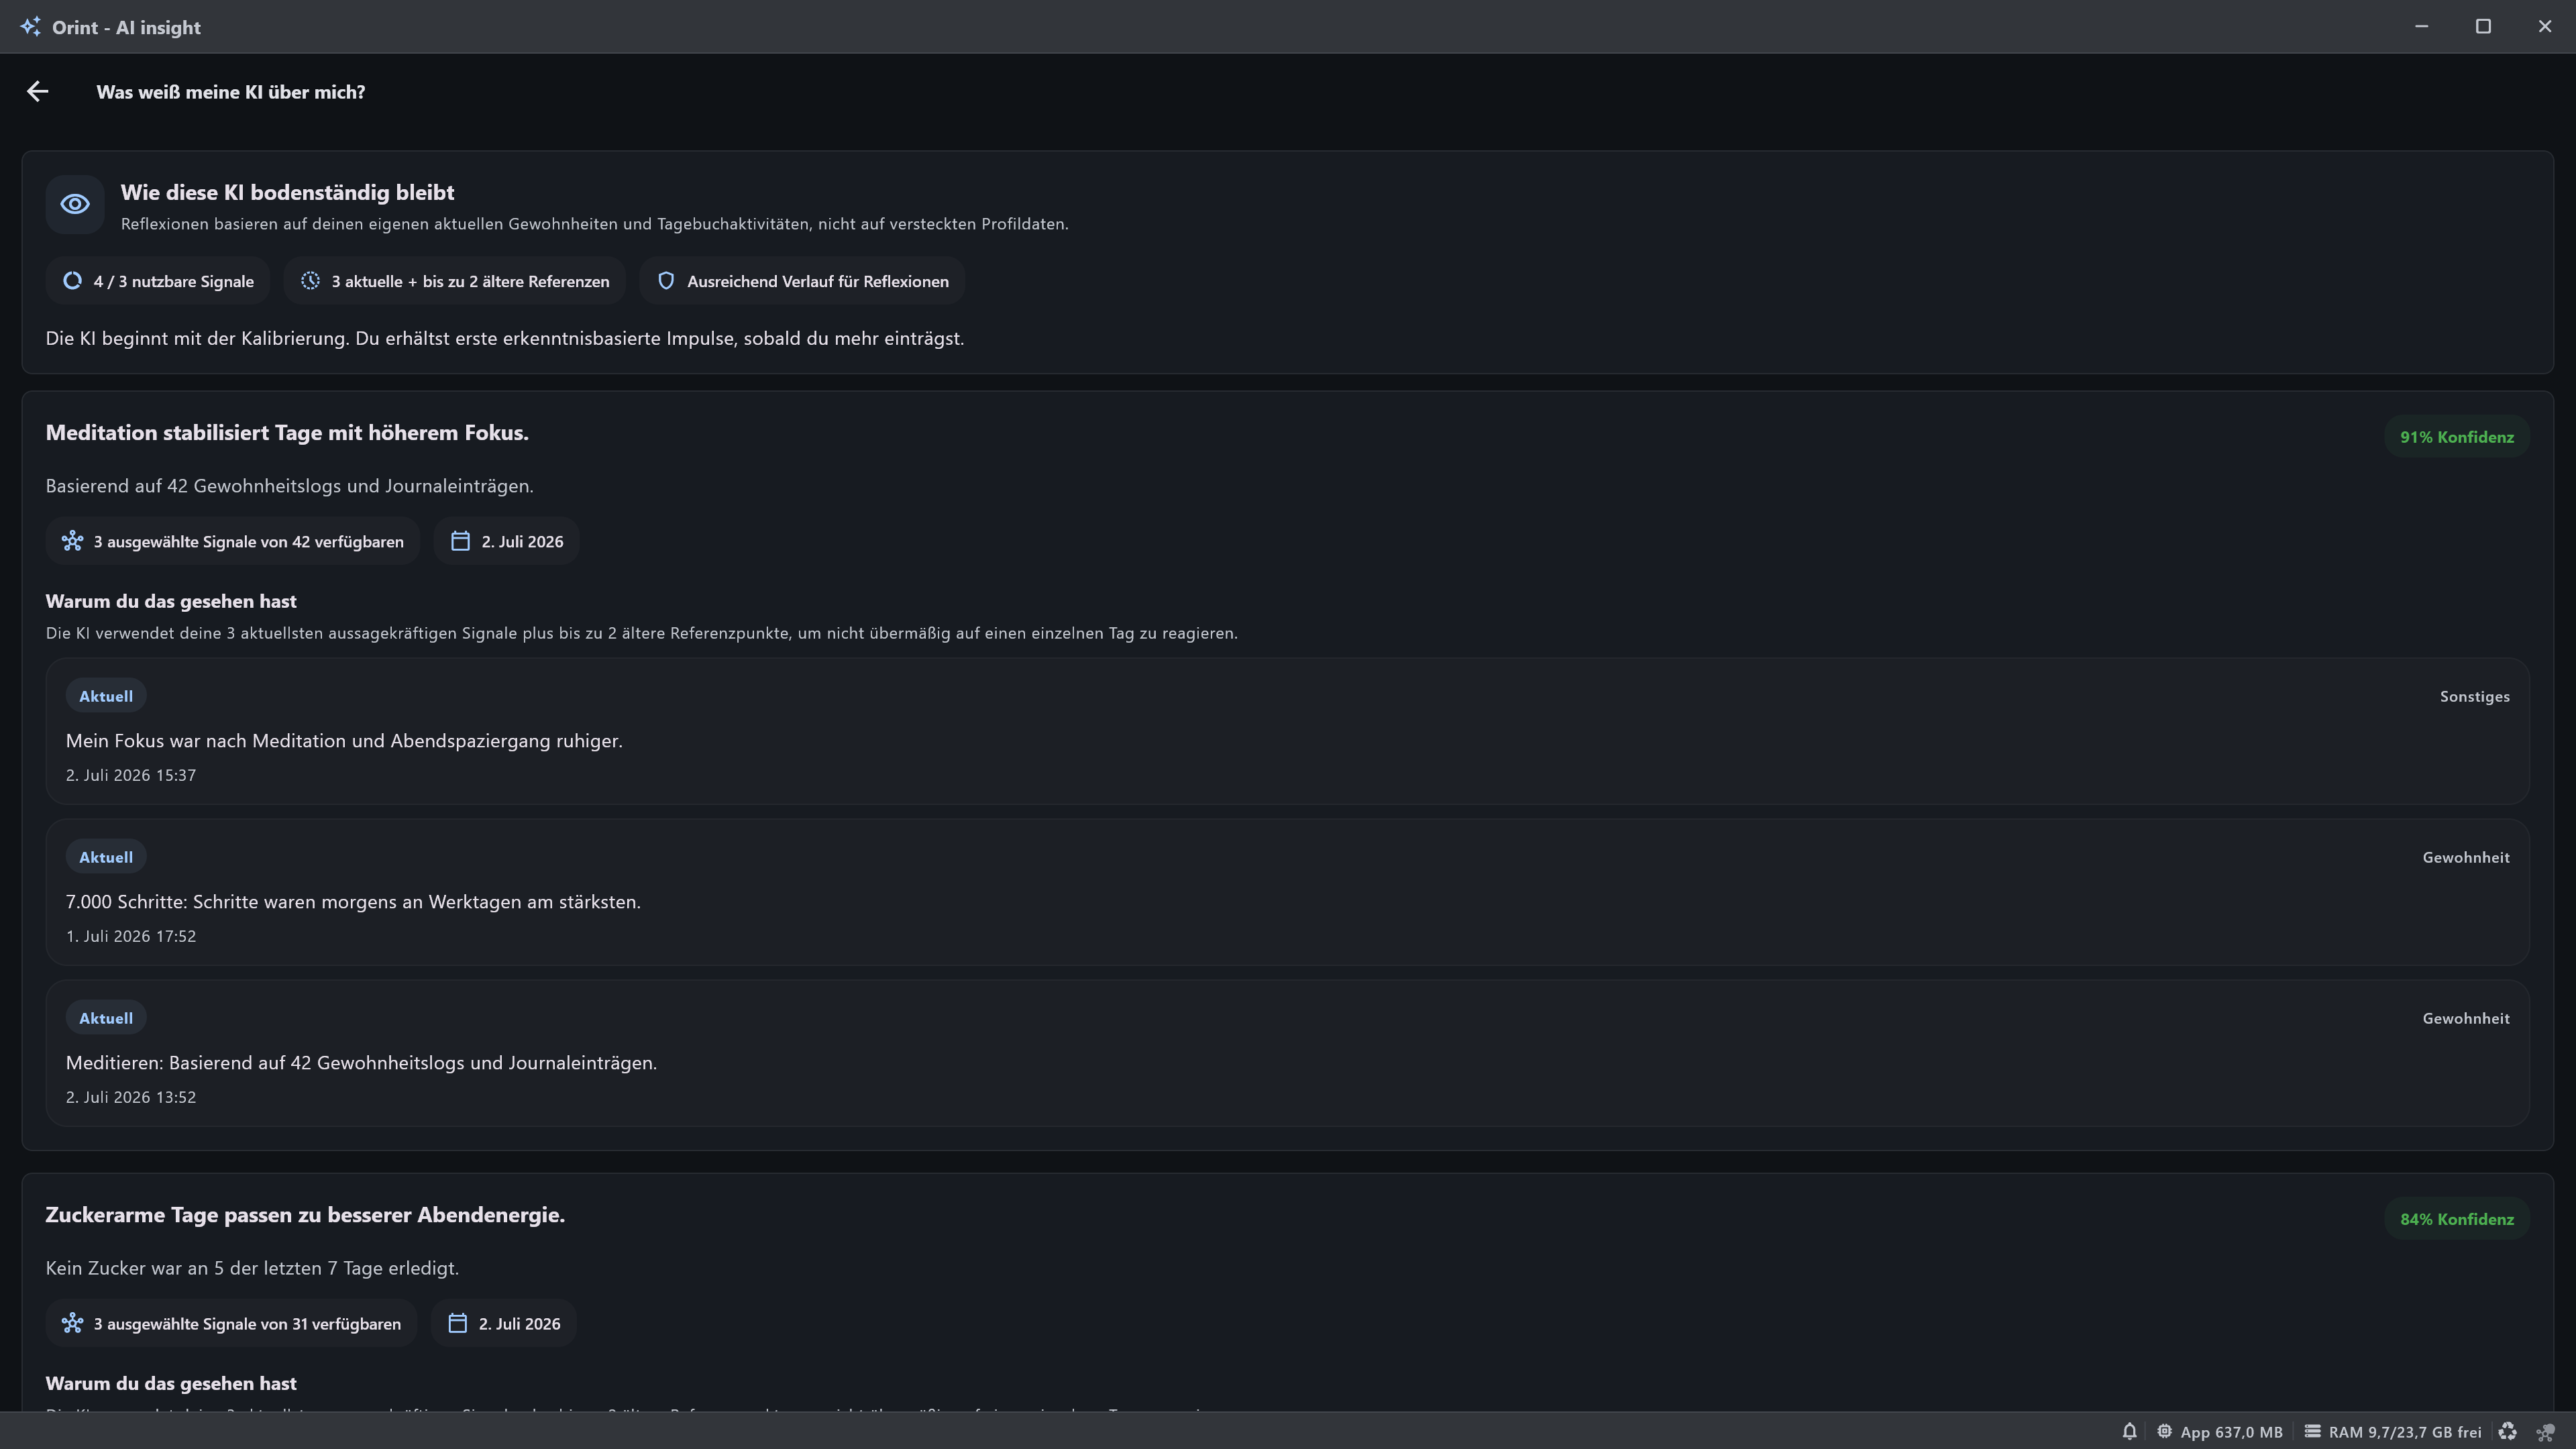The width and height of the screenshot is (2576, 1449).
Task: Click 'Aktuell' tag on Mein Fokus entry
Action: pyautogui.click(x=106, y=696)
